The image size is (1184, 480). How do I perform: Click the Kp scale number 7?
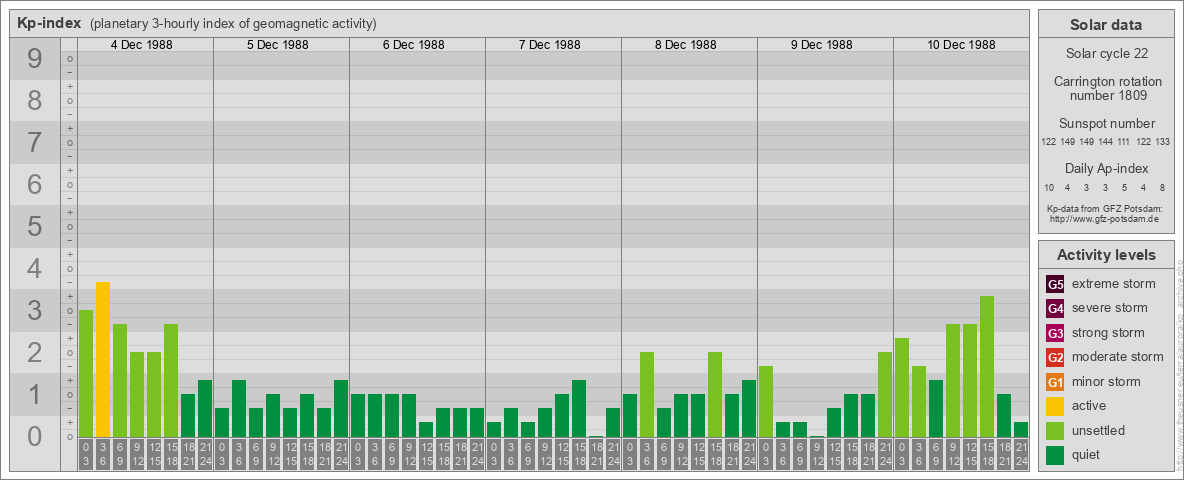coord(34,143)
